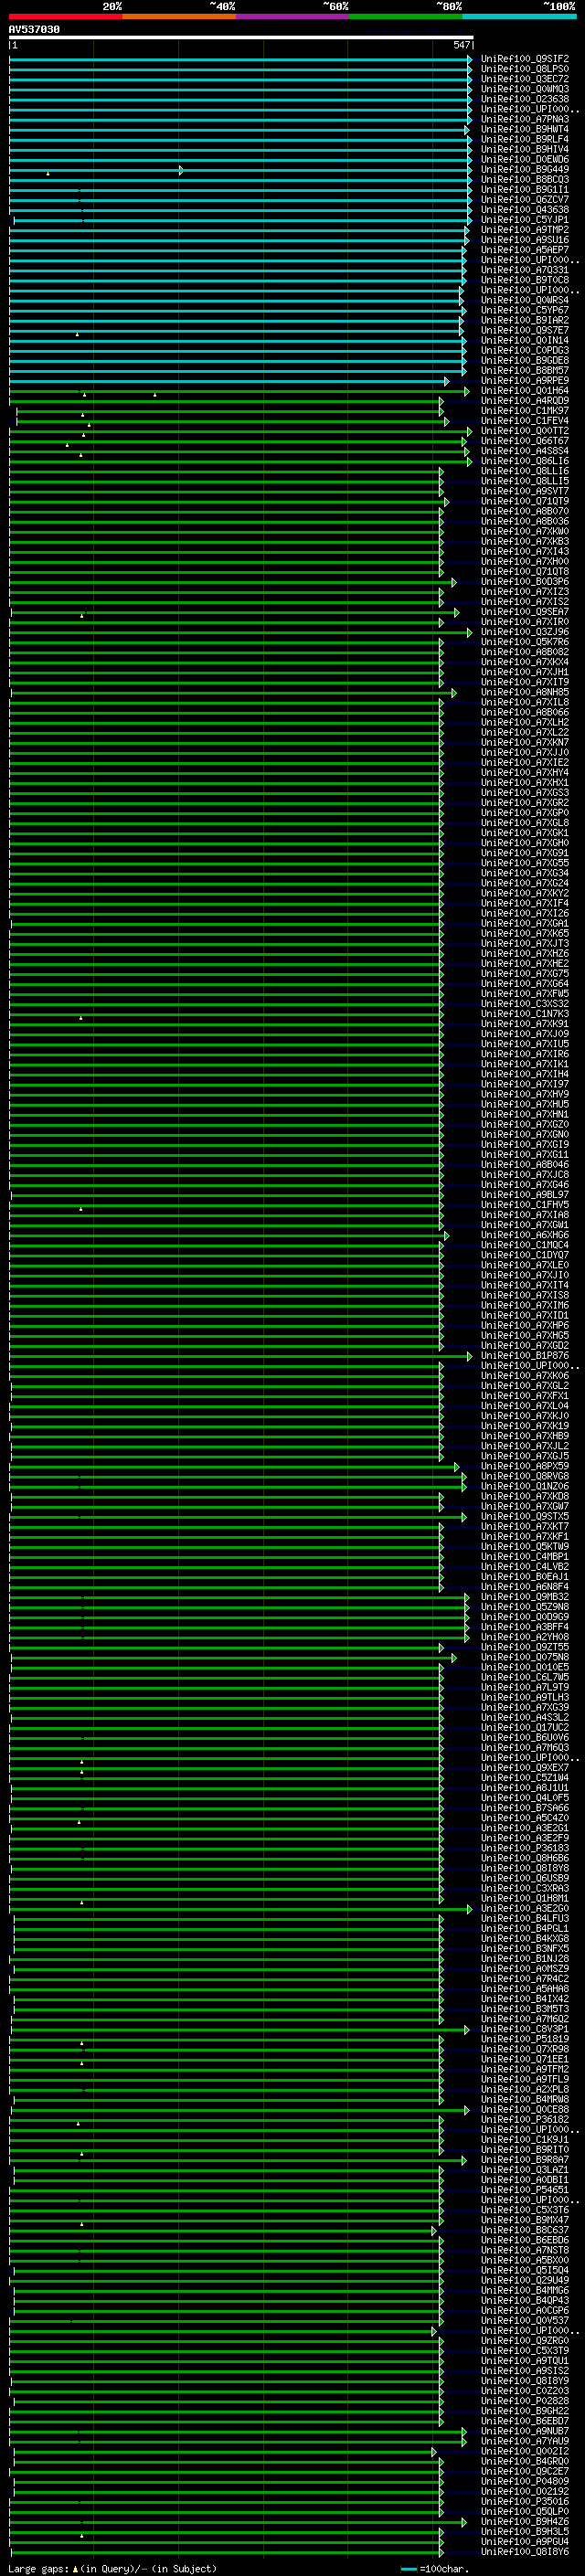
Task: Open the UniRef100_Q43638 label
Action: pos(524,209)
